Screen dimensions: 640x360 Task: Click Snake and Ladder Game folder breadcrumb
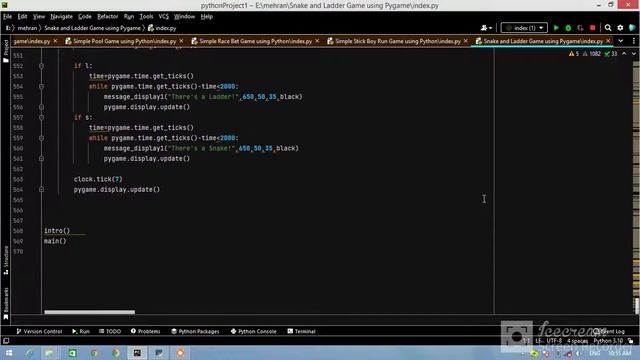click(x=92, y=28)
